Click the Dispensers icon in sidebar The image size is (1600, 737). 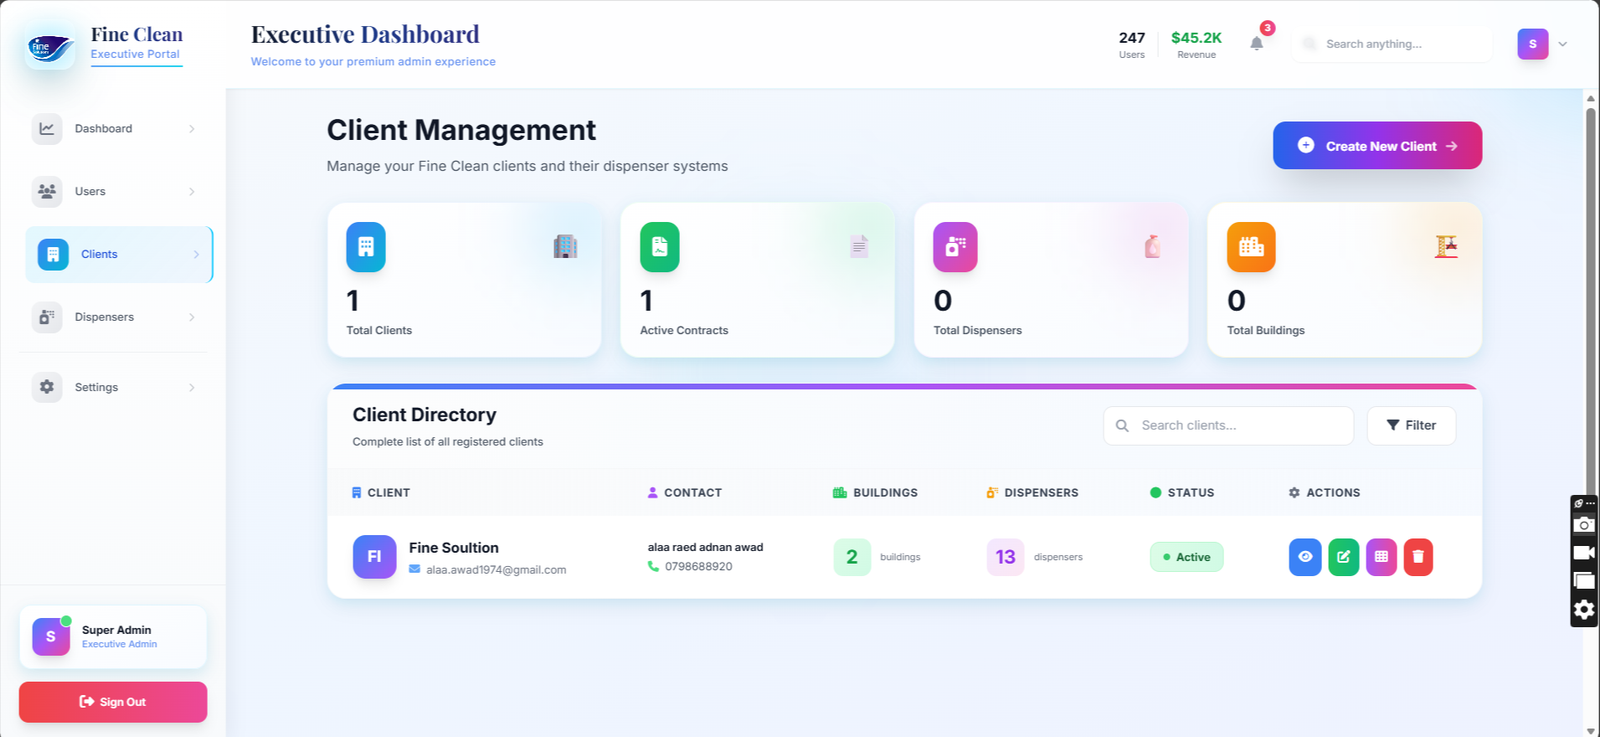coord(47,317)
